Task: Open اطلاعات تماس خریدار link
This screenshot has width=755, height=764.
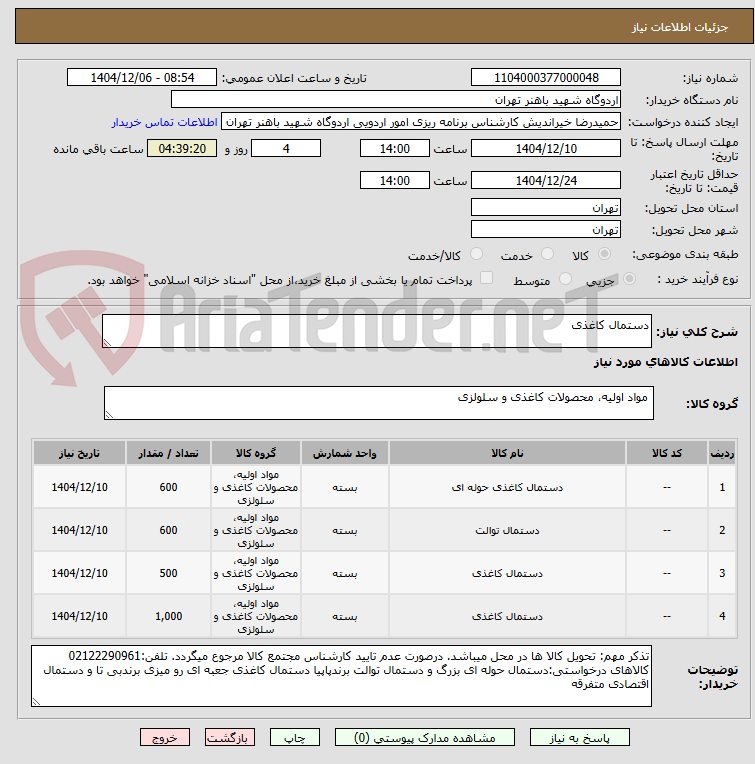Action: [x=164, y=122]
